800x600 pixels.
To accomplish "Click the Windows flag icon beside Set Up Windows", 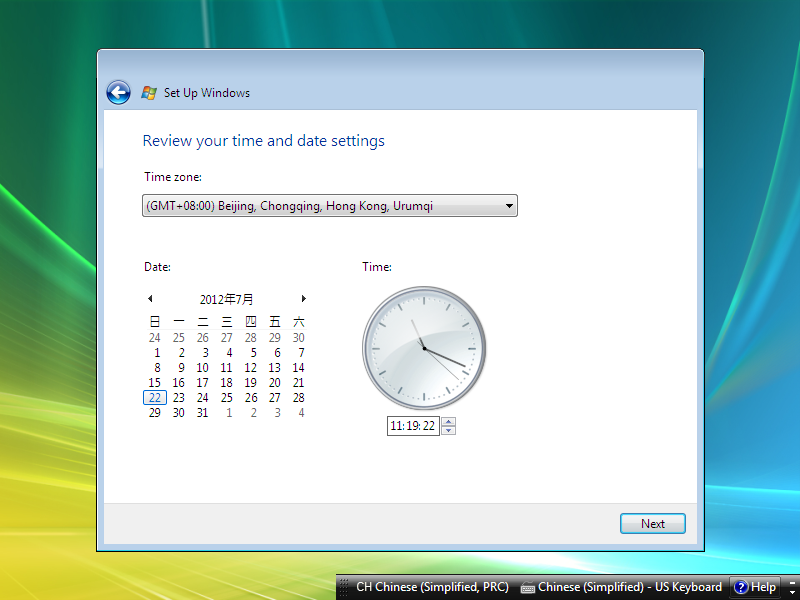I will point(149,93).
